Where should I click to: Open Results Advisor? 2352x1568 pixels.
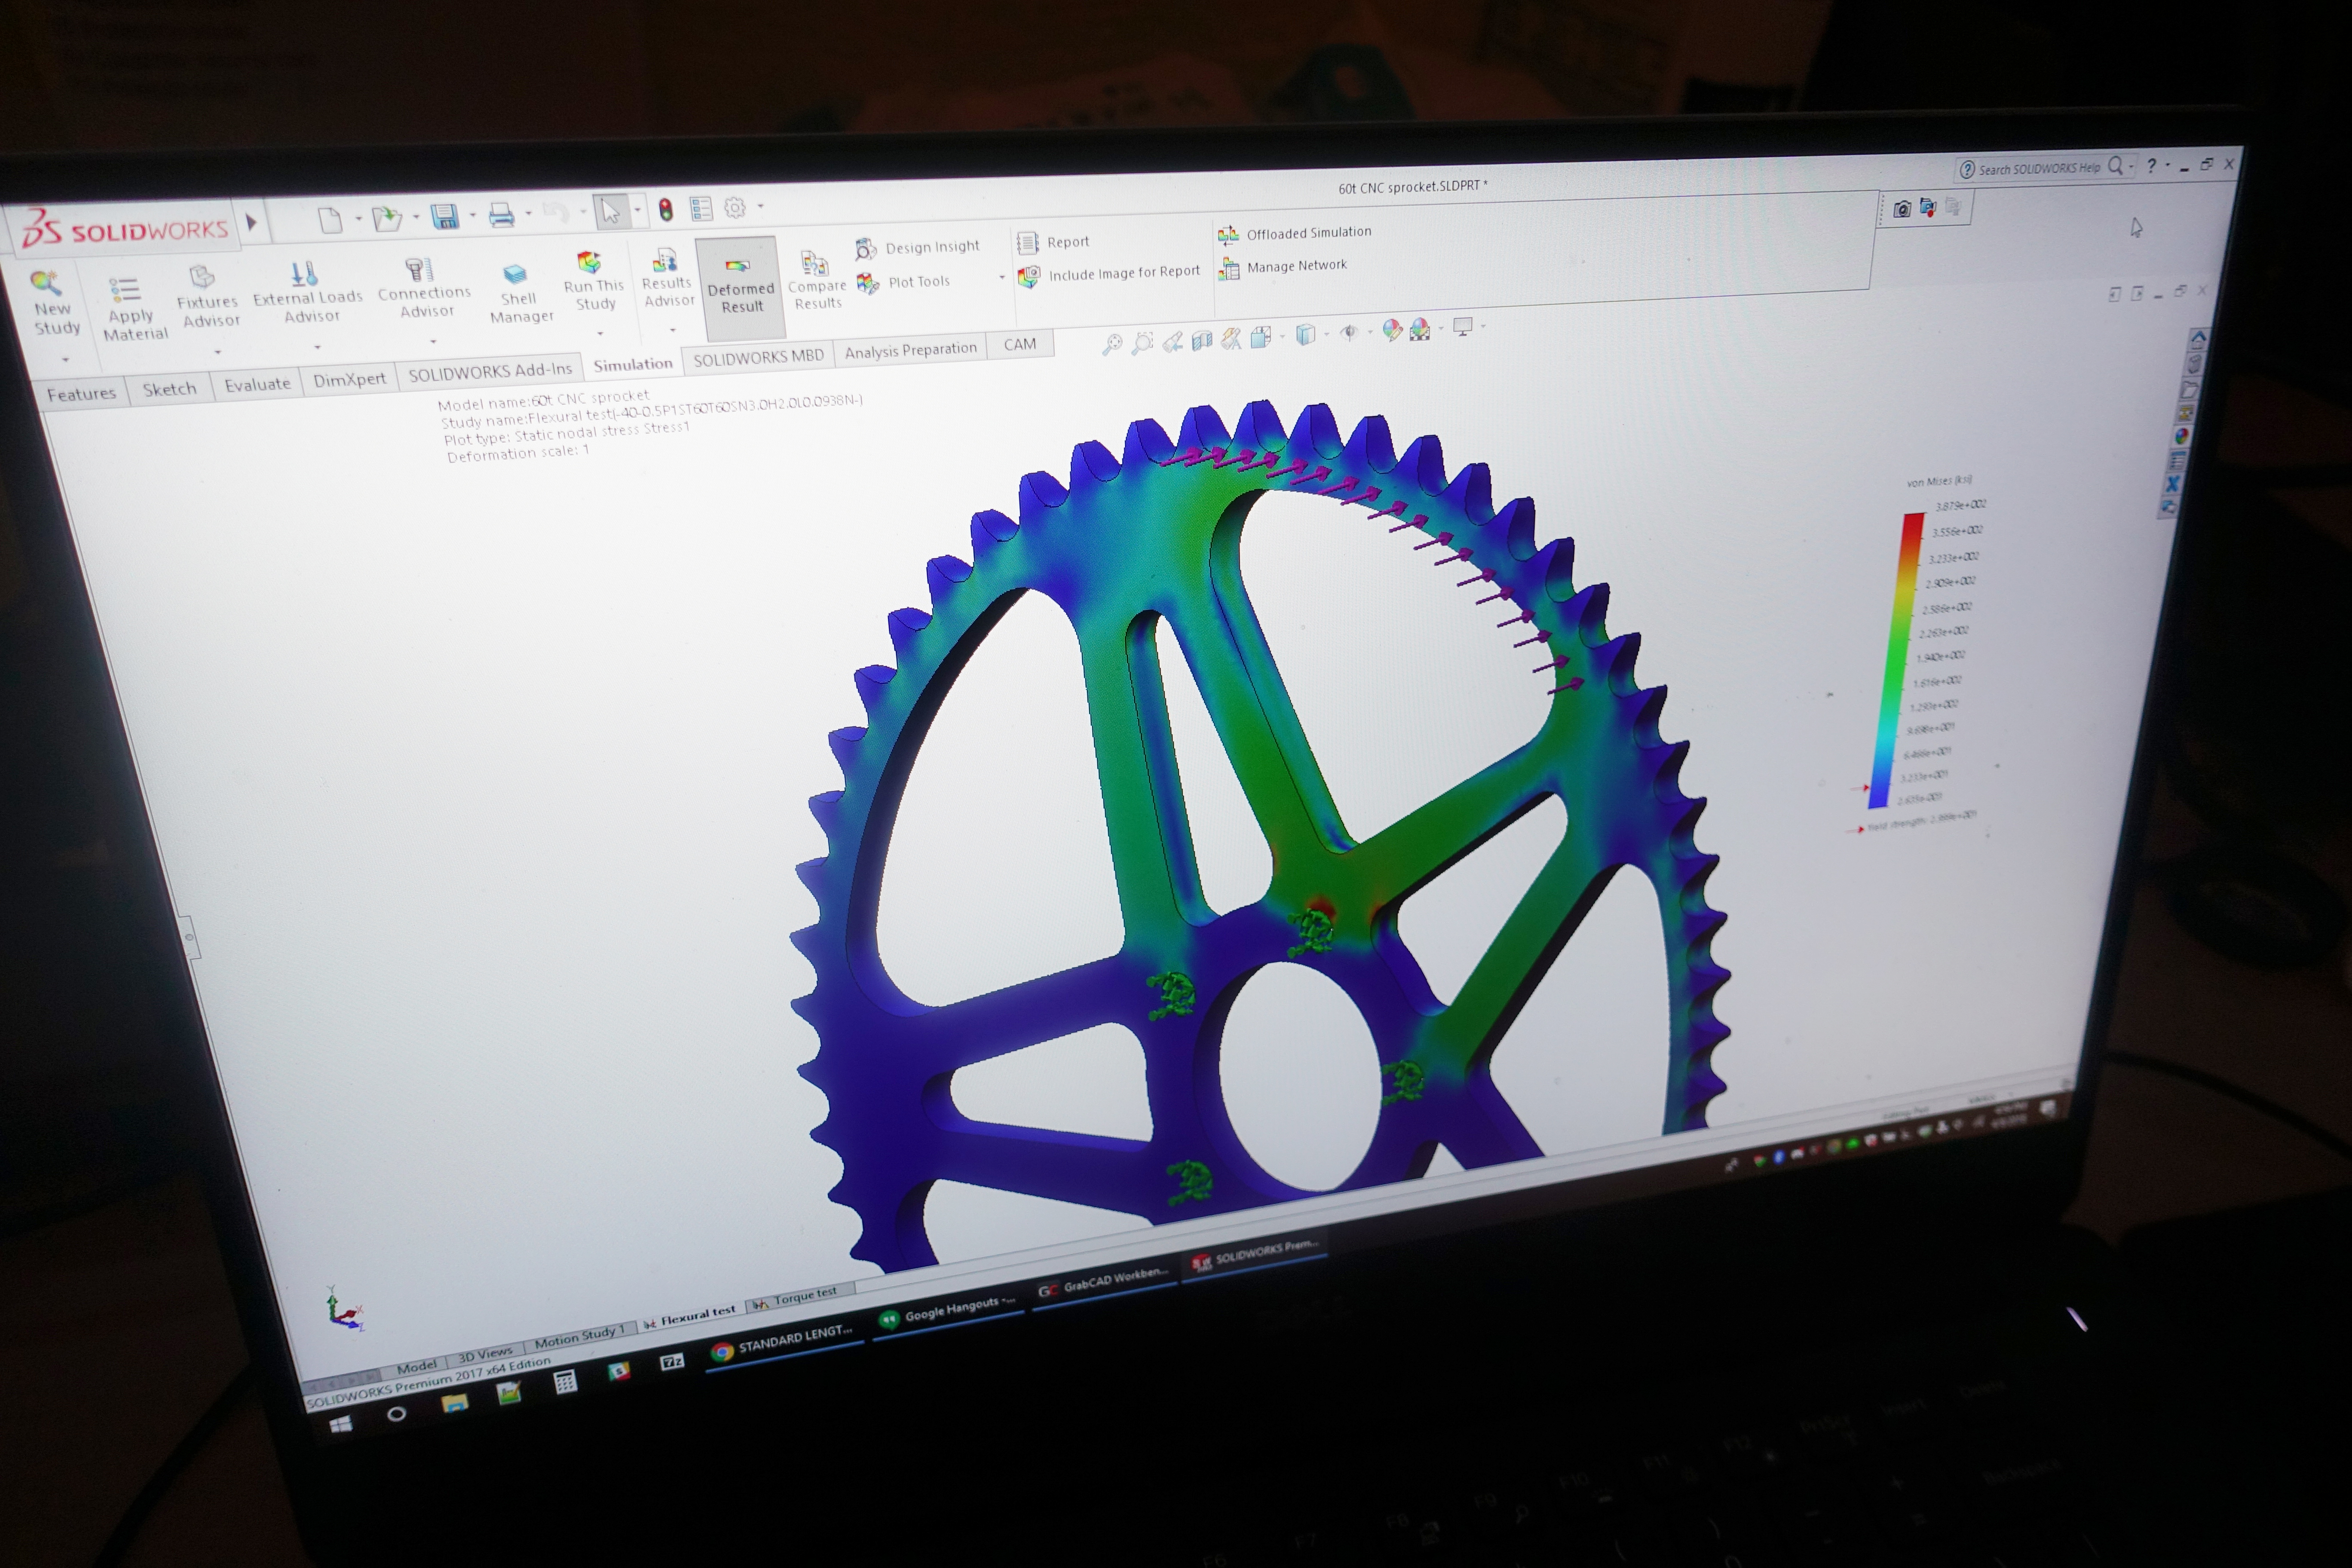pos(667,278)
